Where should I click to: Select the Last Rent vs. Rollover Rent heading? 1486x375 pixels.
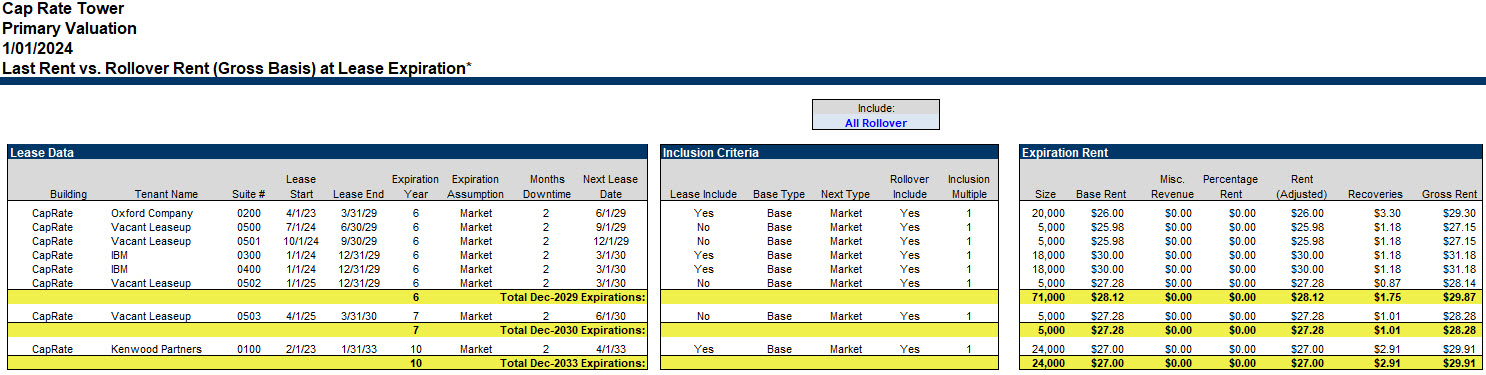[237, 68]
